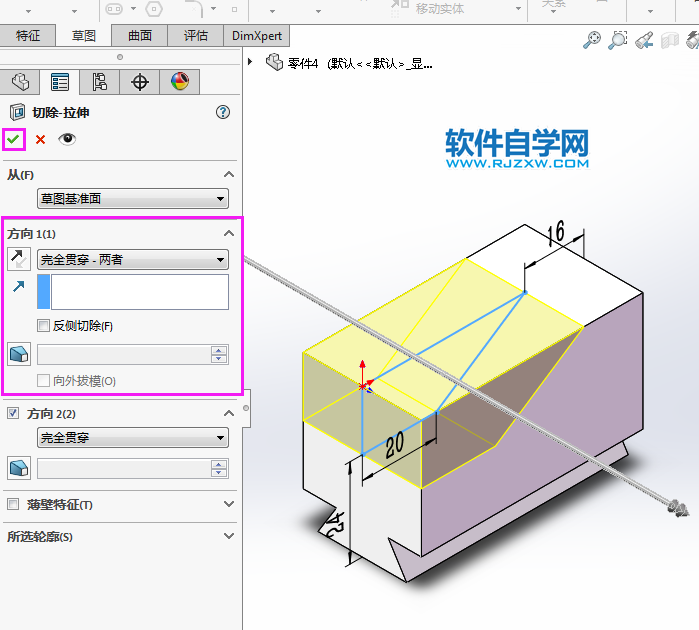The width and height of the screenshot is (699, 630).
Task: Toggle detailed preview eye icon
Action: click(67, 139)
